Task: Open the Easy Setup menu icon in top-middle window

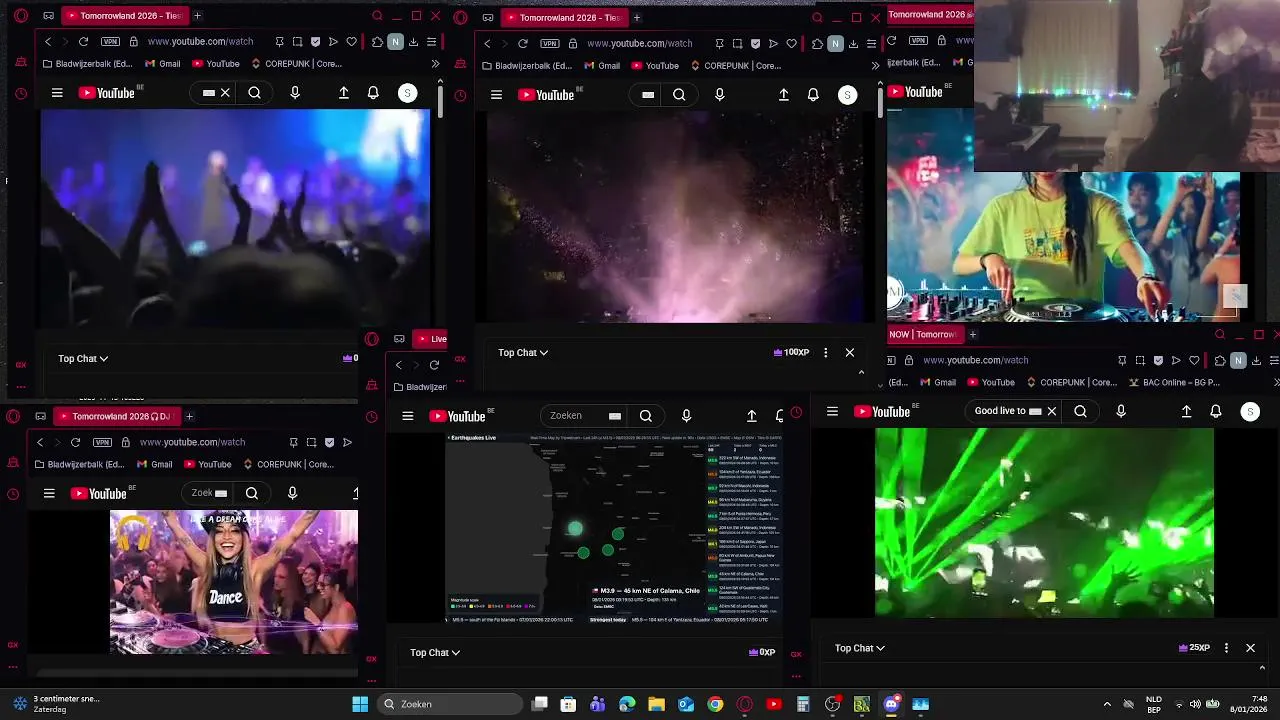Action: pyautogui.click(x=871, y=44)
